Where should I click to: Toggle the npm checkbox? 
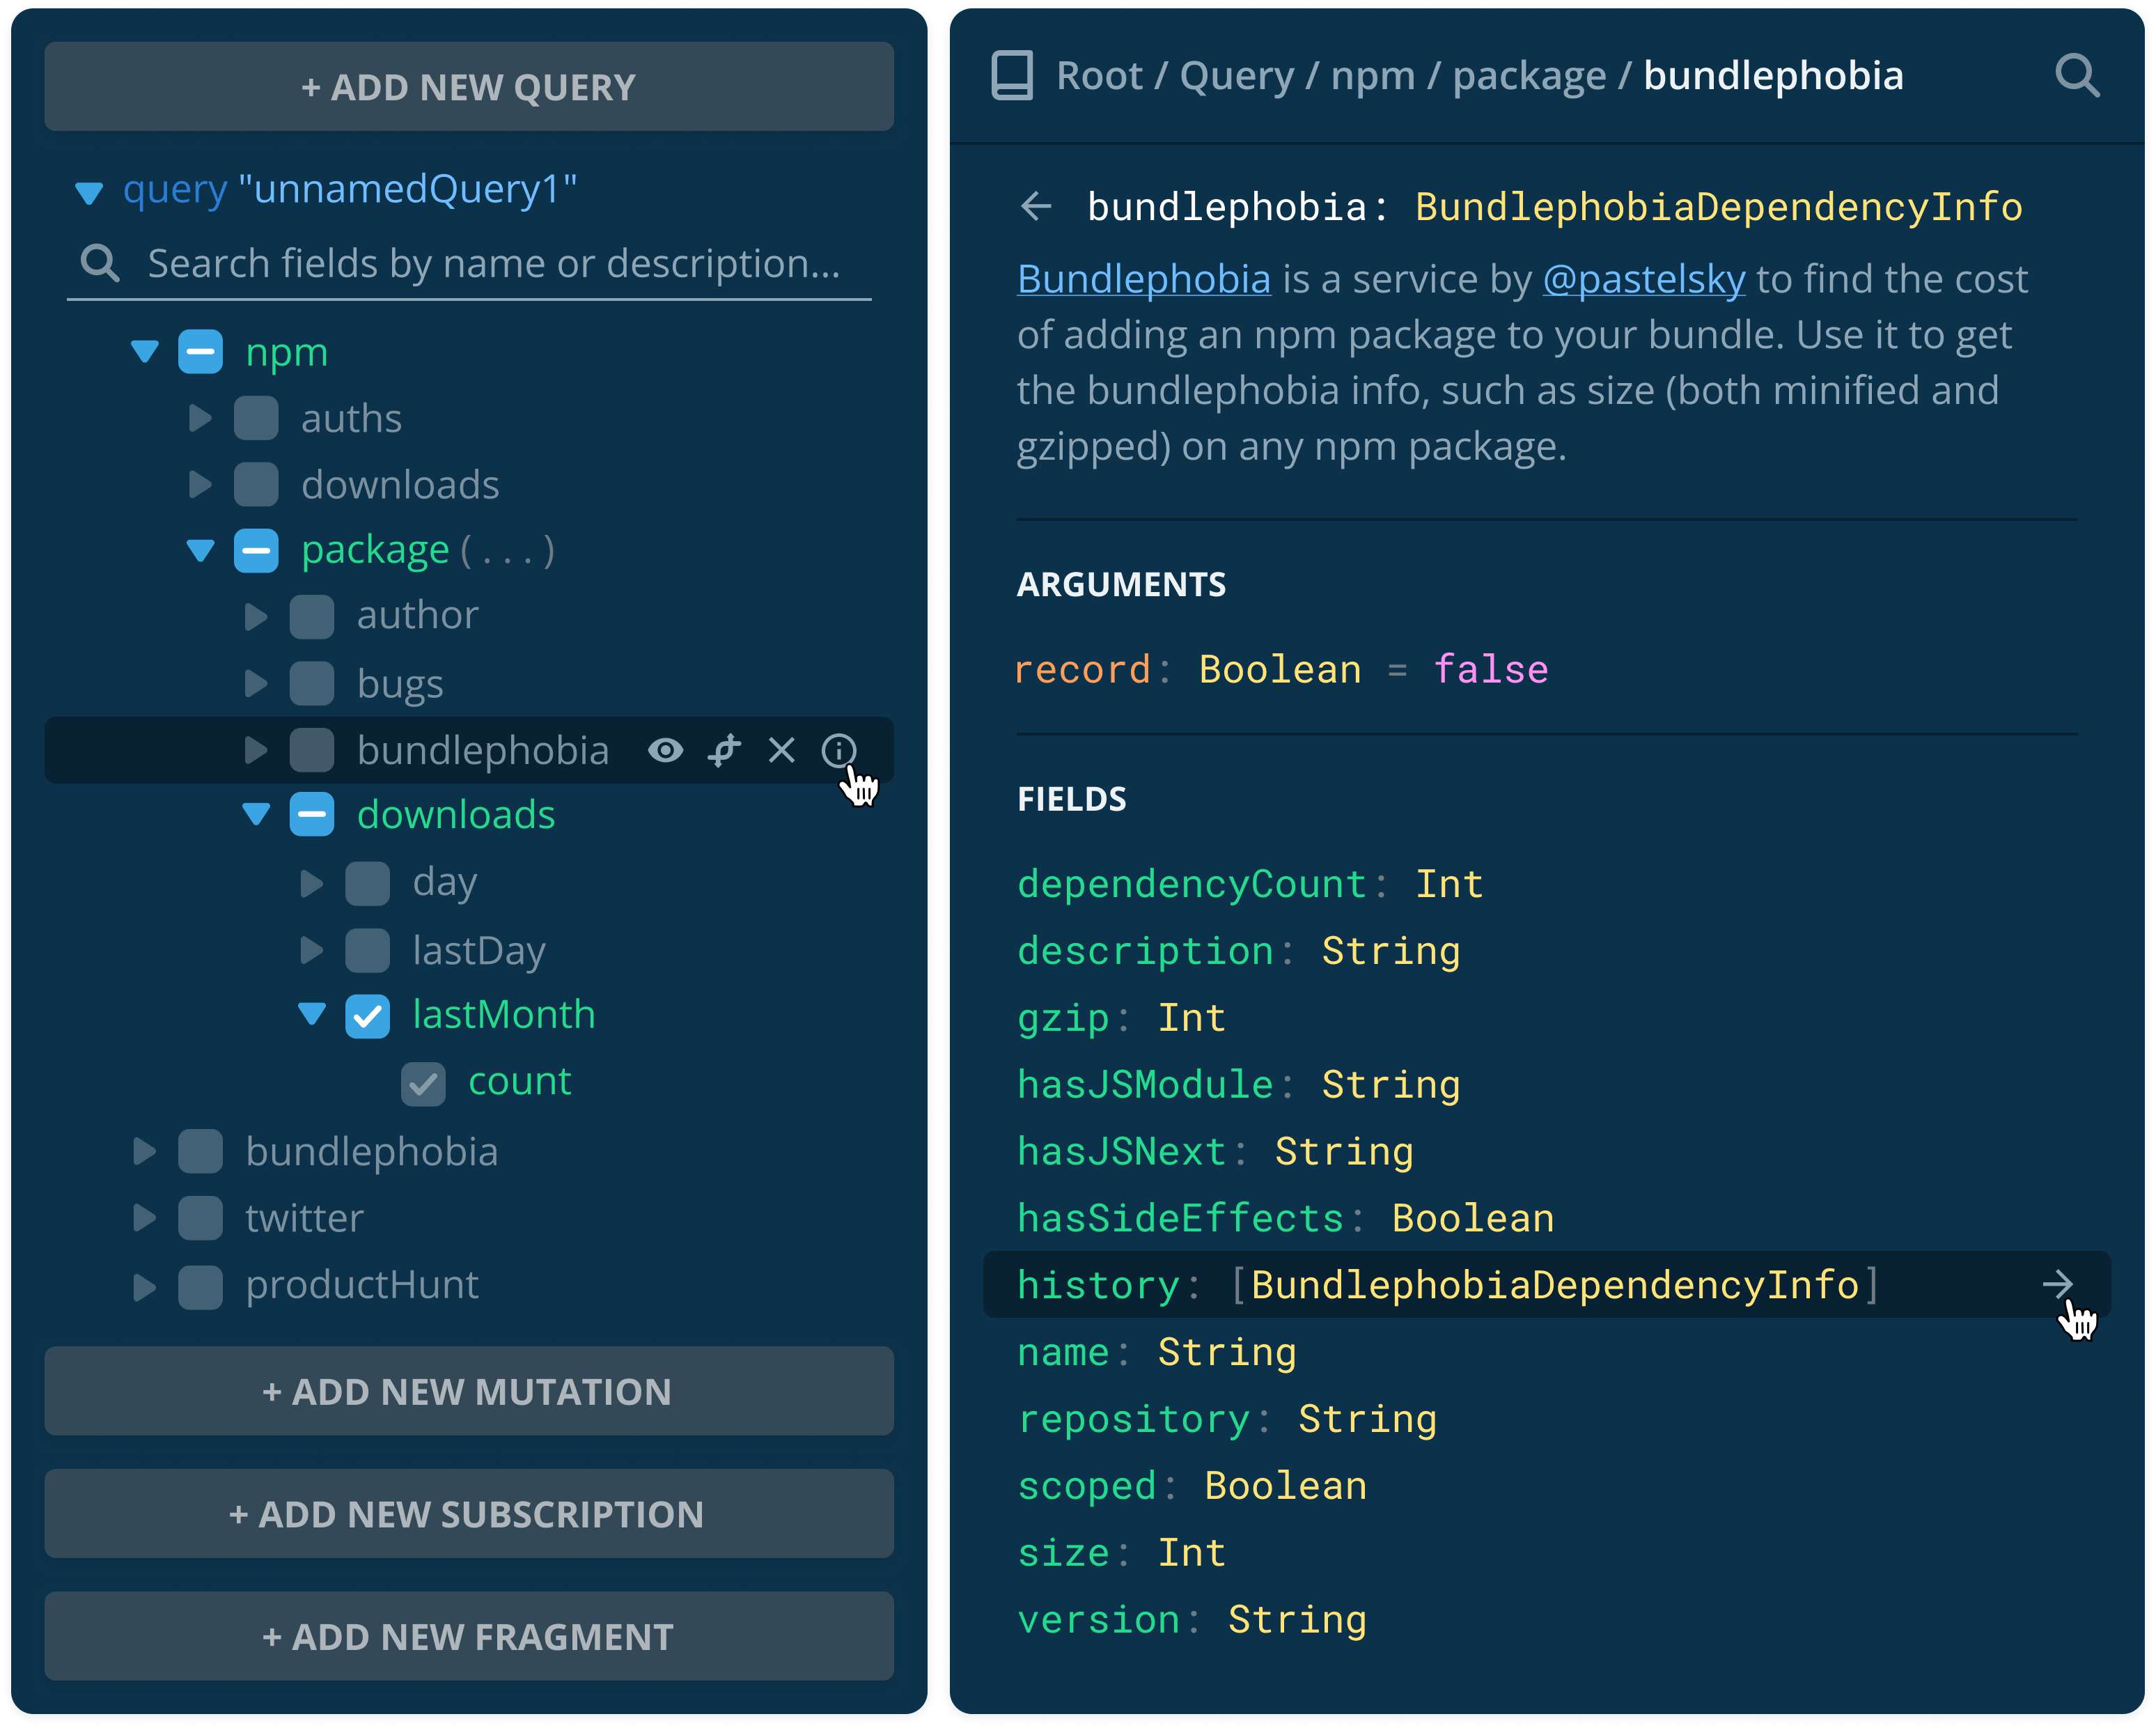click(x=200, y=352)
